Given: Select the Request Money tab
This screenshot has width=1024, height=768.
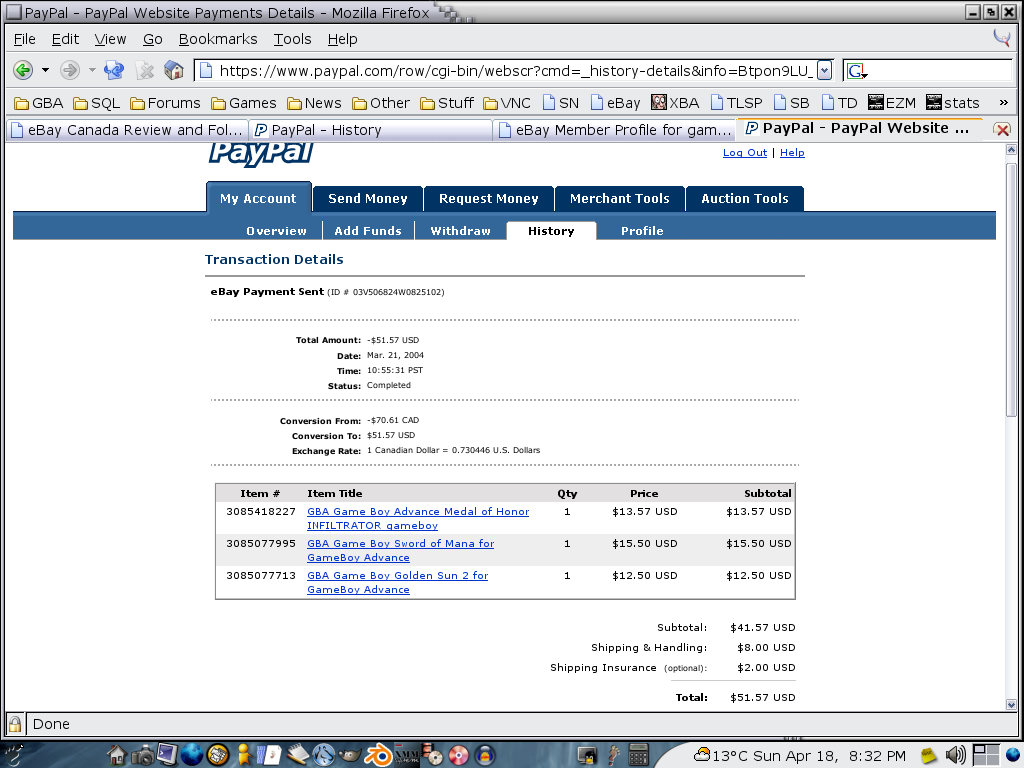Looking at the screenshot, I should (488, 199).
